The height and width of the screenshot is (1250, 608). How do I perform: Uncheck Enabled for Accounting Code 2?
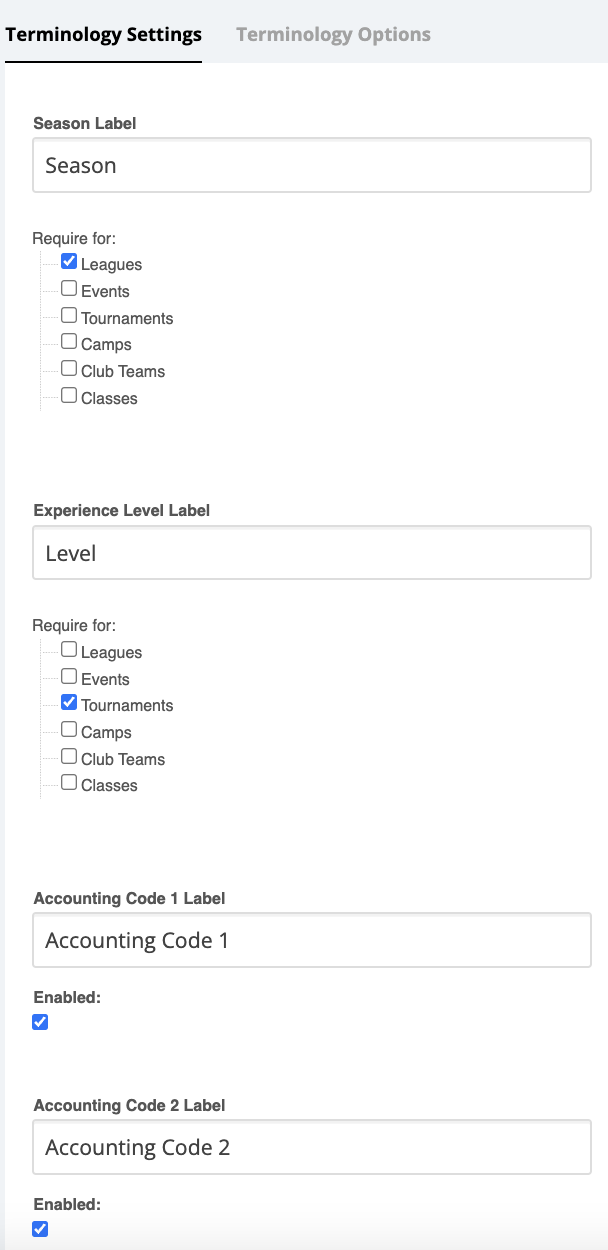pos(40,1229)
